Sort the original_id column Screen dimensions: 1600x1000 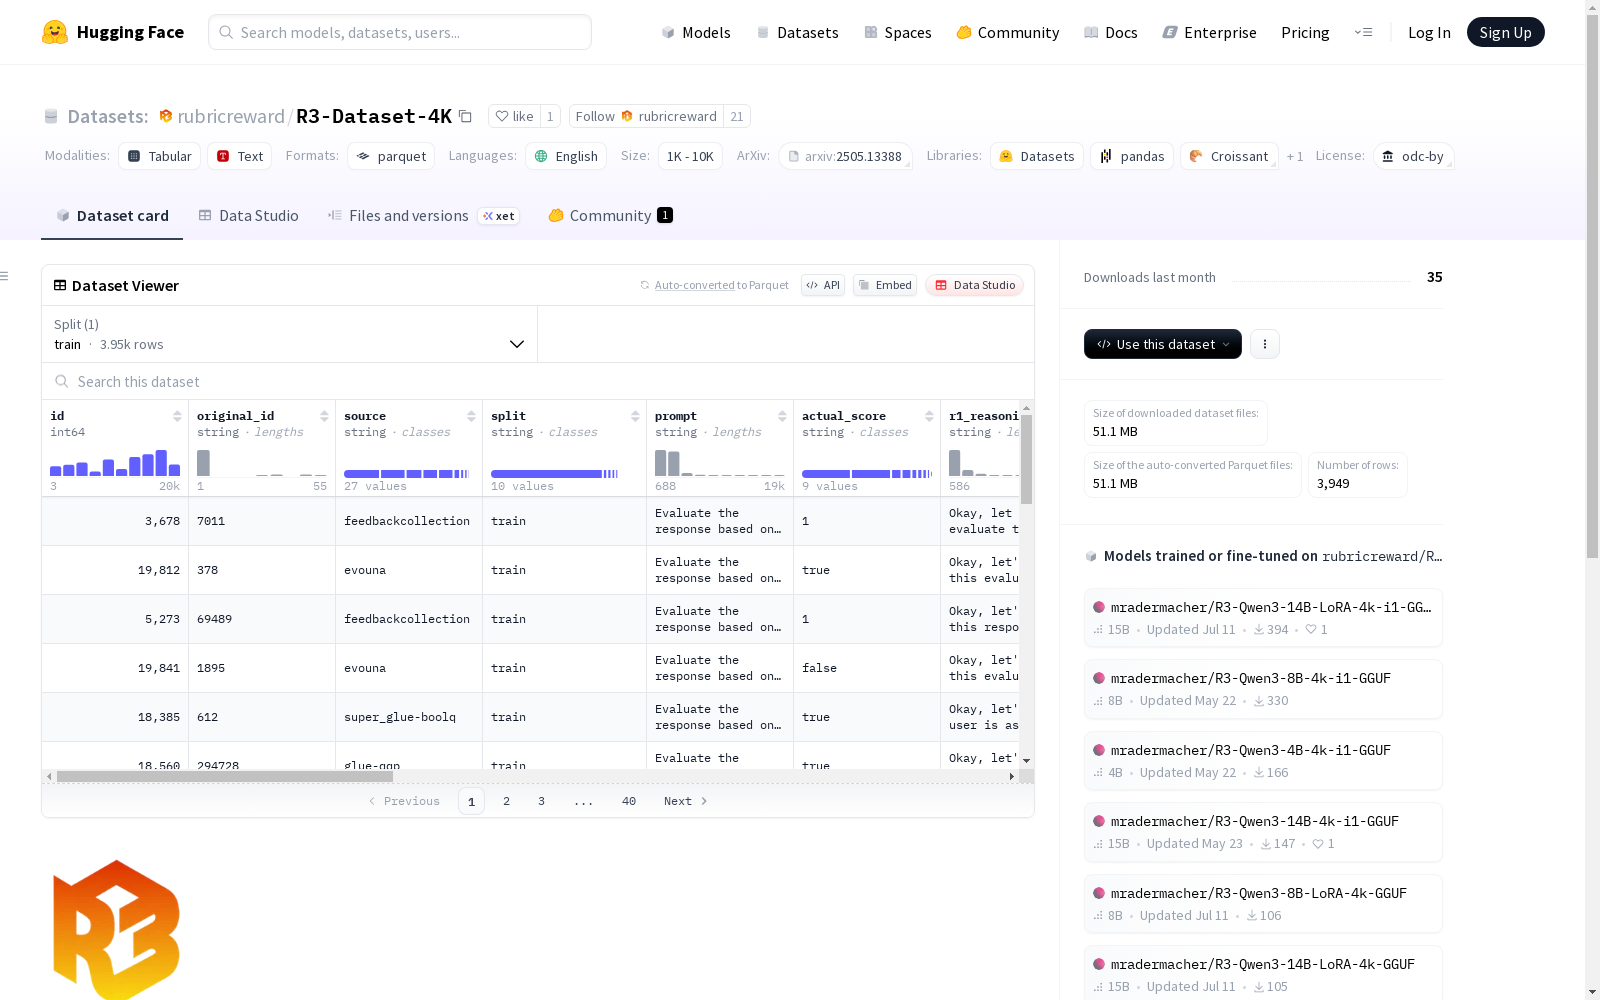[324, 416]
